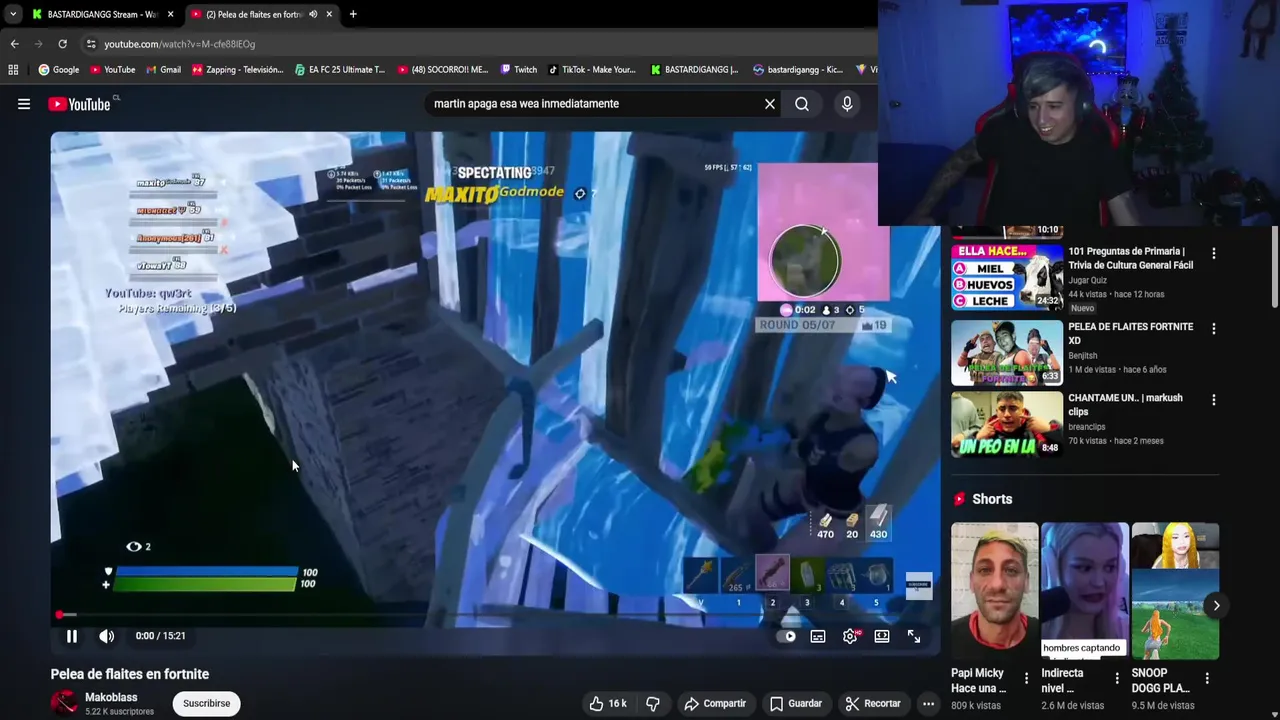
Task: Open the YouTube bookmark
Action: click(x=112, y=70)
